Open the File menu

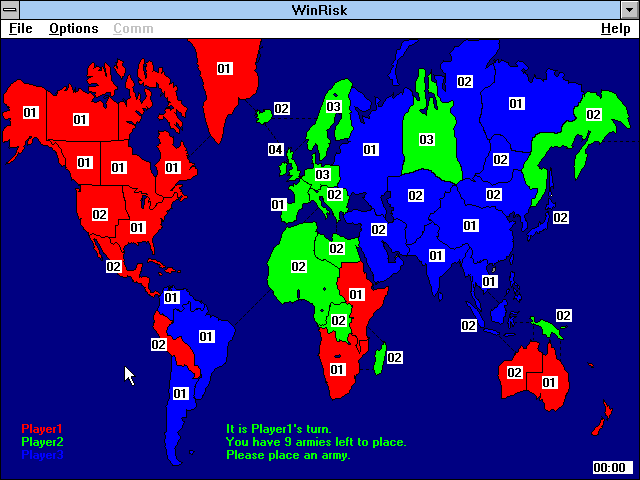tap(21, 29)
